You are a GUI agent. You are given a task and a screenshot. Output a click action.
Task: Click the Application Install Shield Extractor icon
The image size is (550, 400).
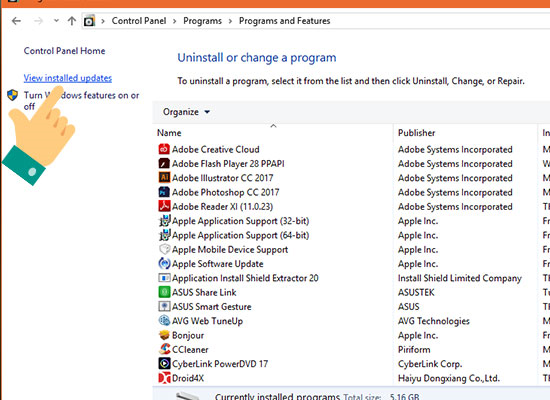(164, 278)
